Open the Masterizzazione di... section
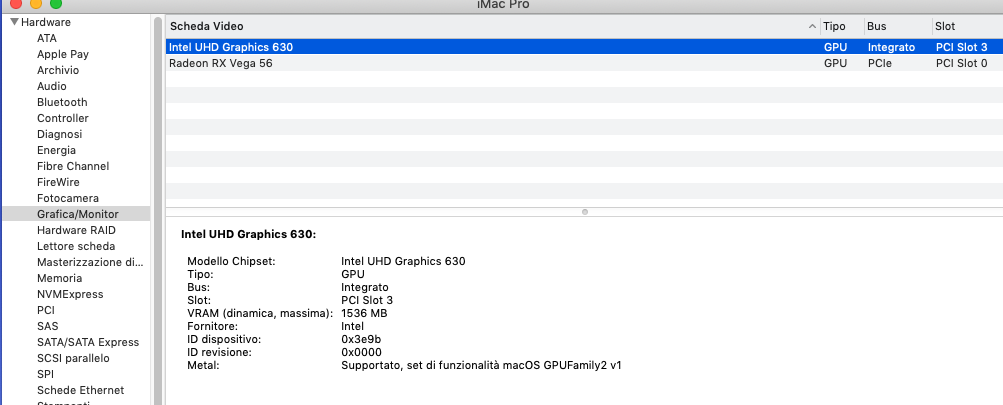The image size is (1003, 405). point(90,262)
